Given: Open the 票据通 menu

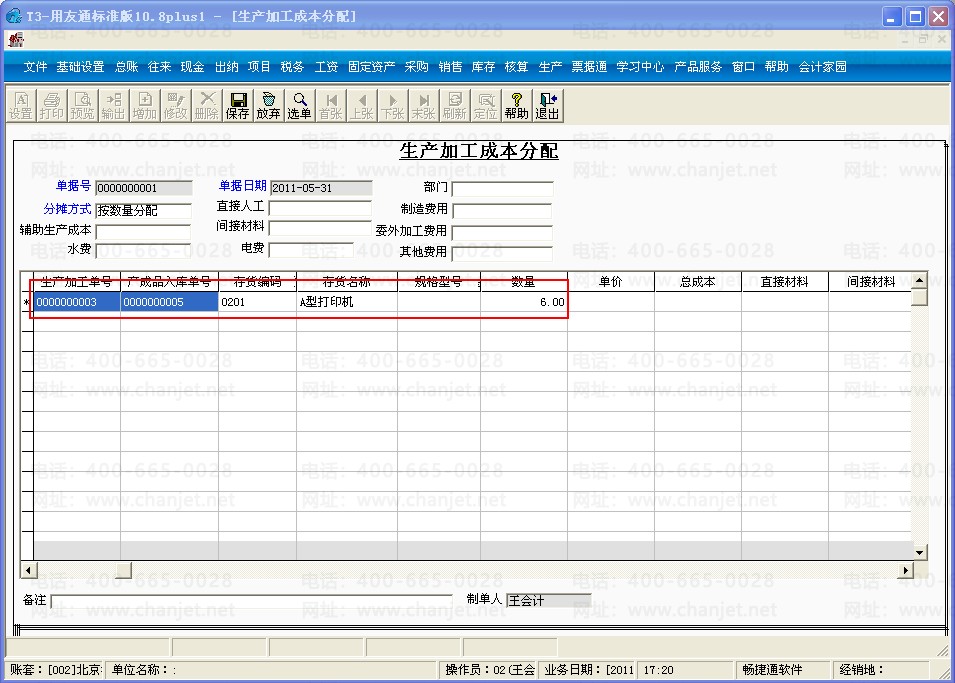Looking at the screenshot, I should click(589, 66).
